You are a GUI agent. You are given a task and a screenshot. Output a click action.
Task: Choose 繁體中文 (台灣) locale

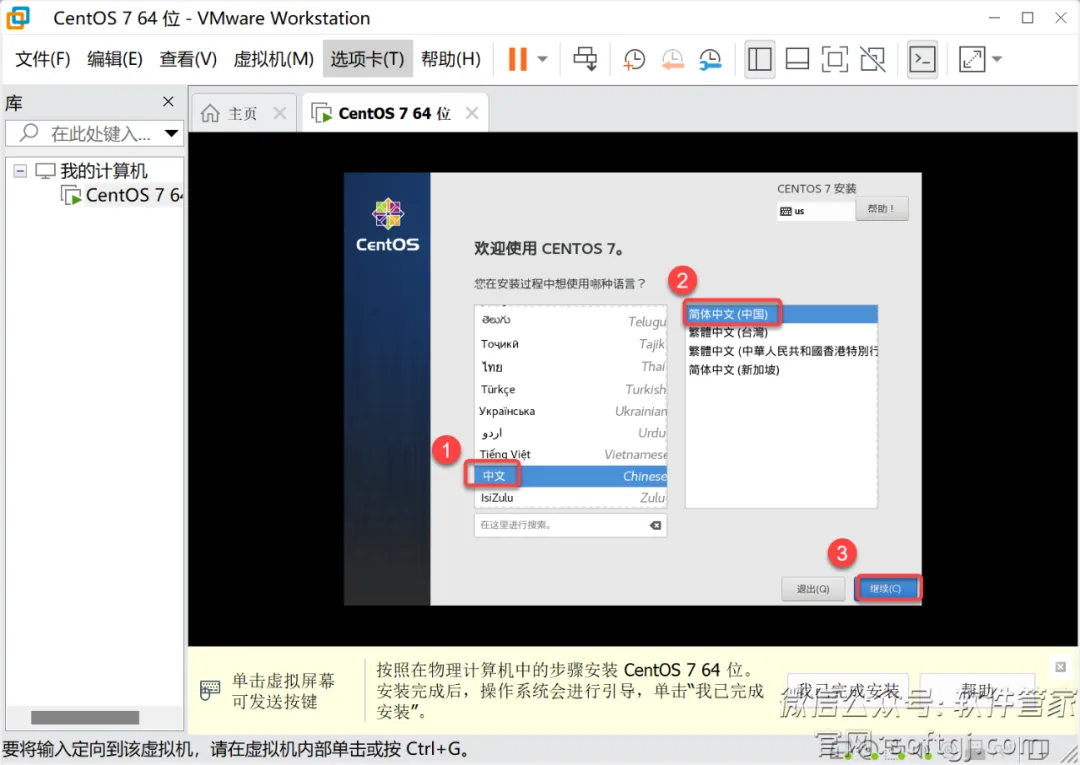(782, 333)
